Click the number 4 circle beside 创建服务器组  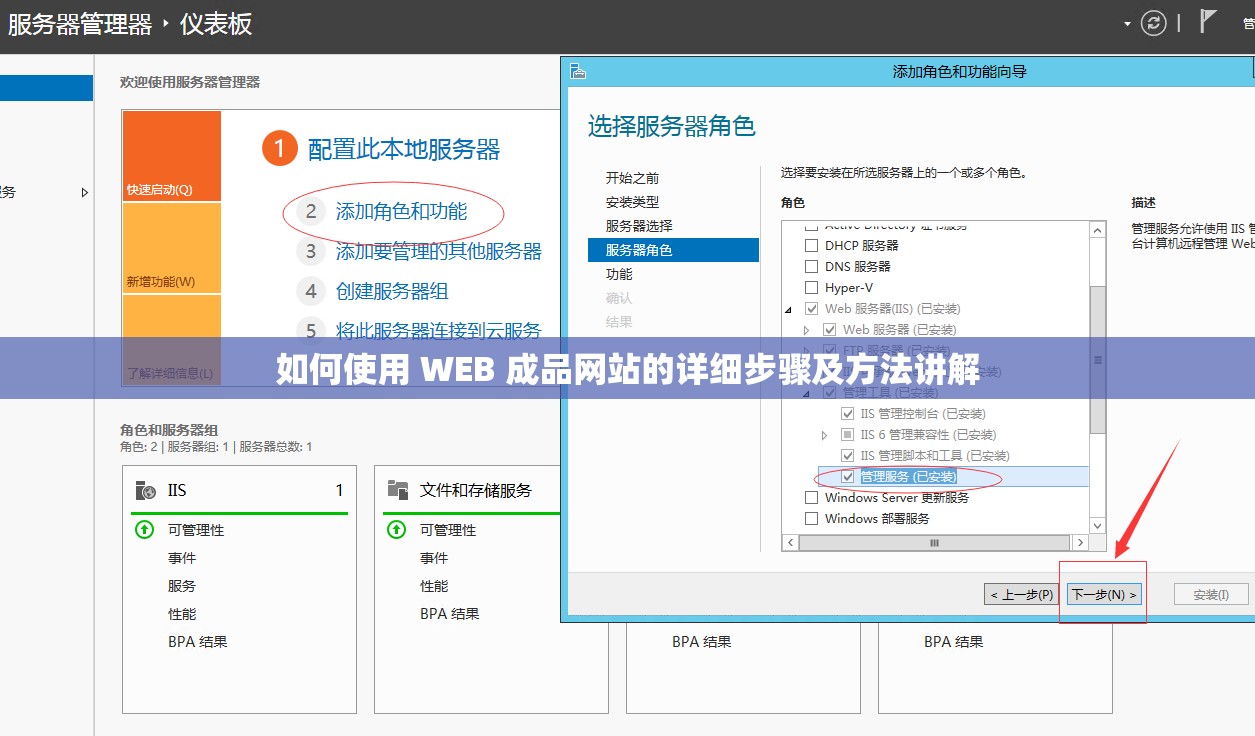click(311, 291)
